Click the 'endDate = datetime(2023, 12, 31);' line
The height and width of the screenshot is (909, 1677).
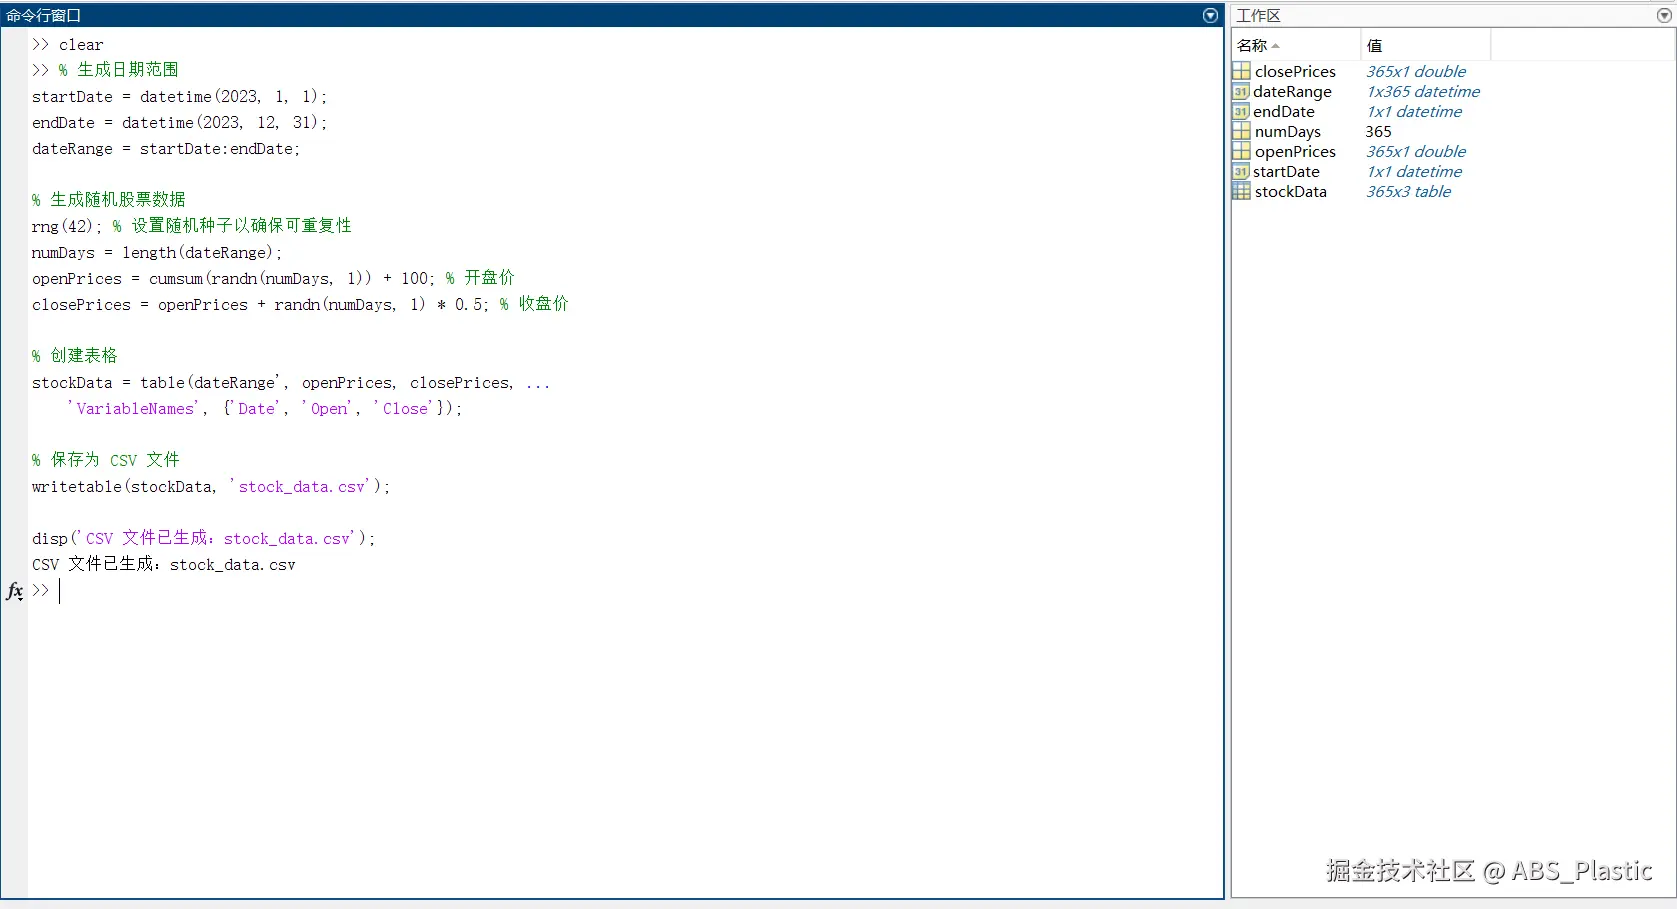click(180, 122)
